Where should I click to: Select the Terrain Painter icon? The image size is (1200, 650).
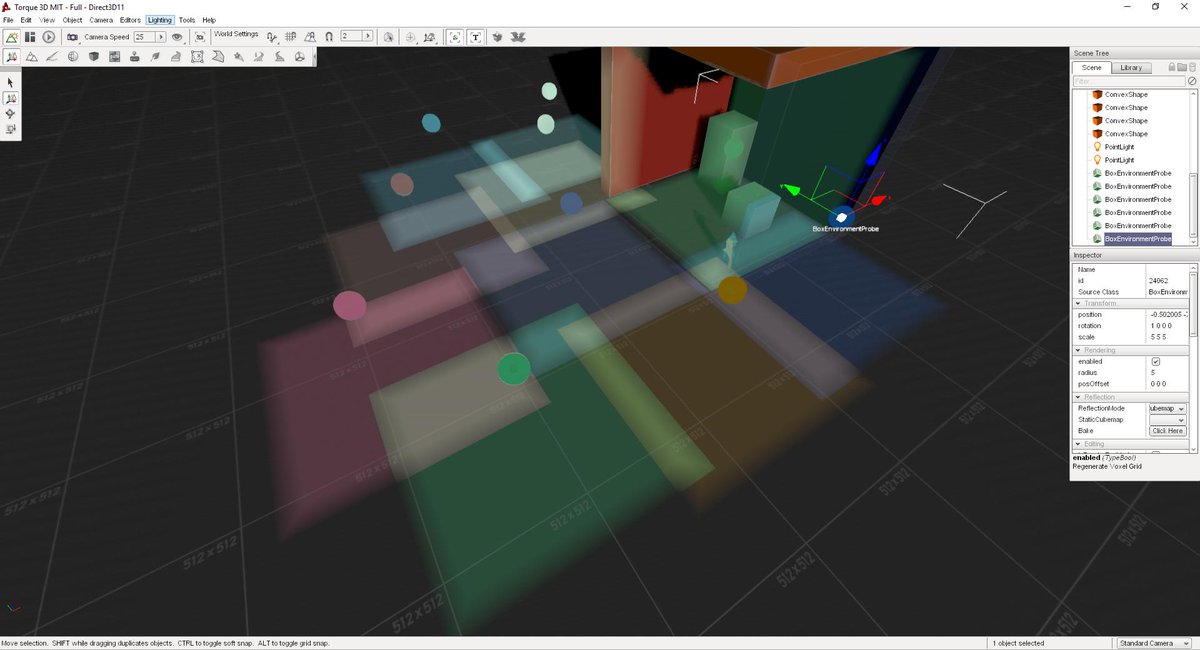tap(53, 56)
